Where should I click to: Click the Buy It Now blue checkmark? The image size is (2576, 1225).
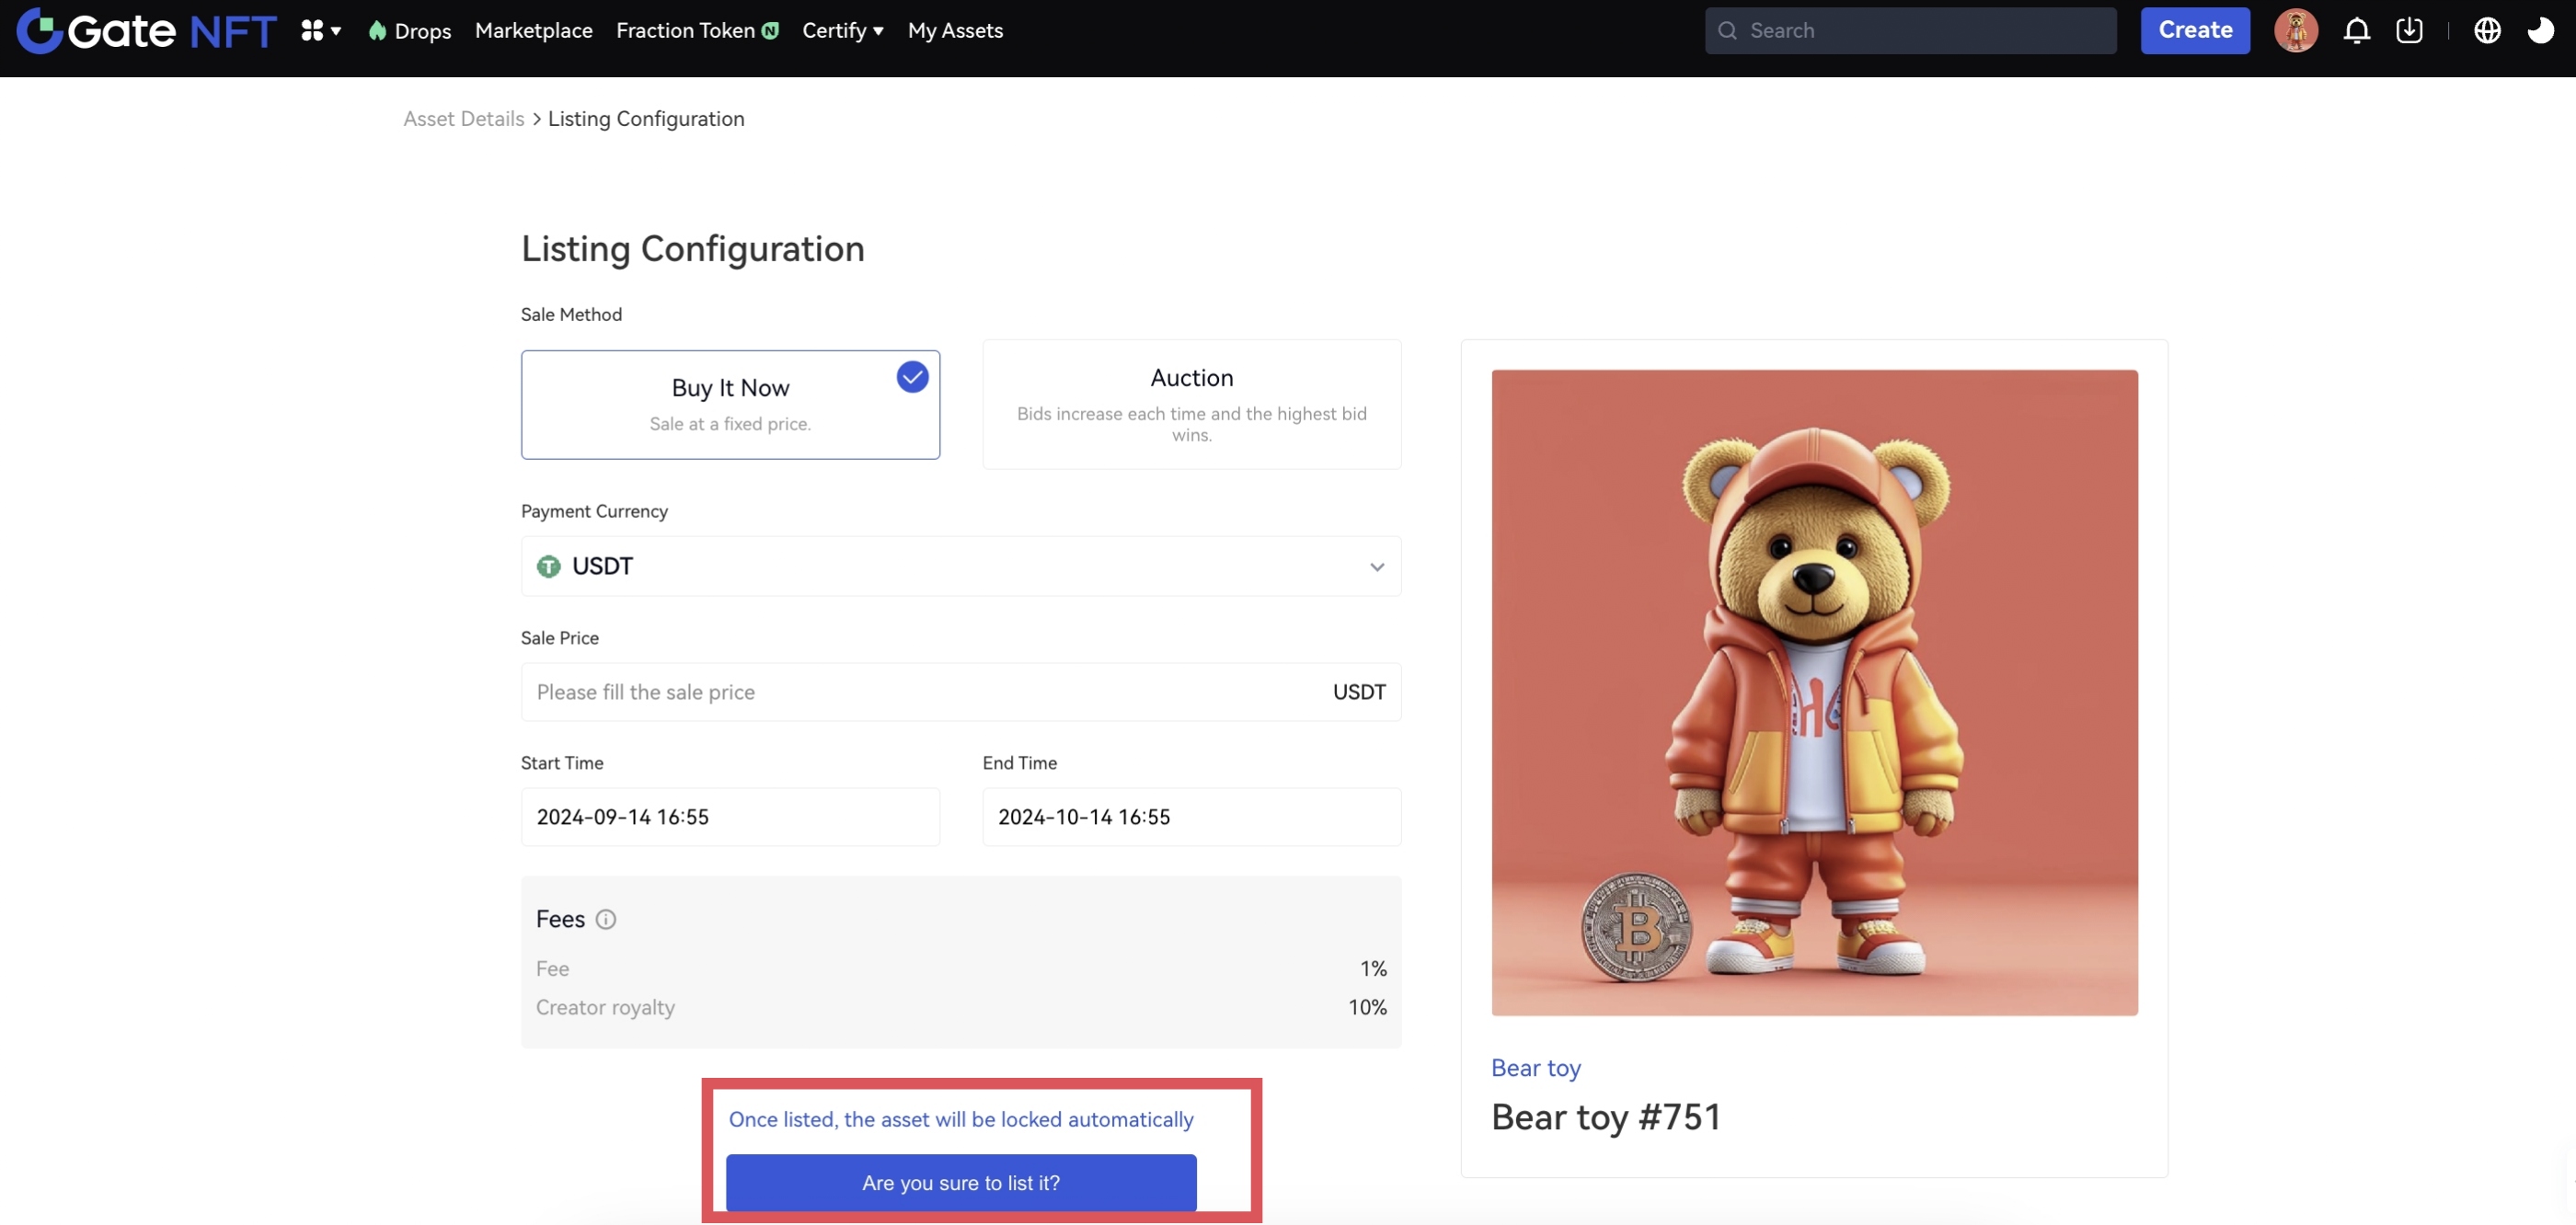tap(912, 377)
